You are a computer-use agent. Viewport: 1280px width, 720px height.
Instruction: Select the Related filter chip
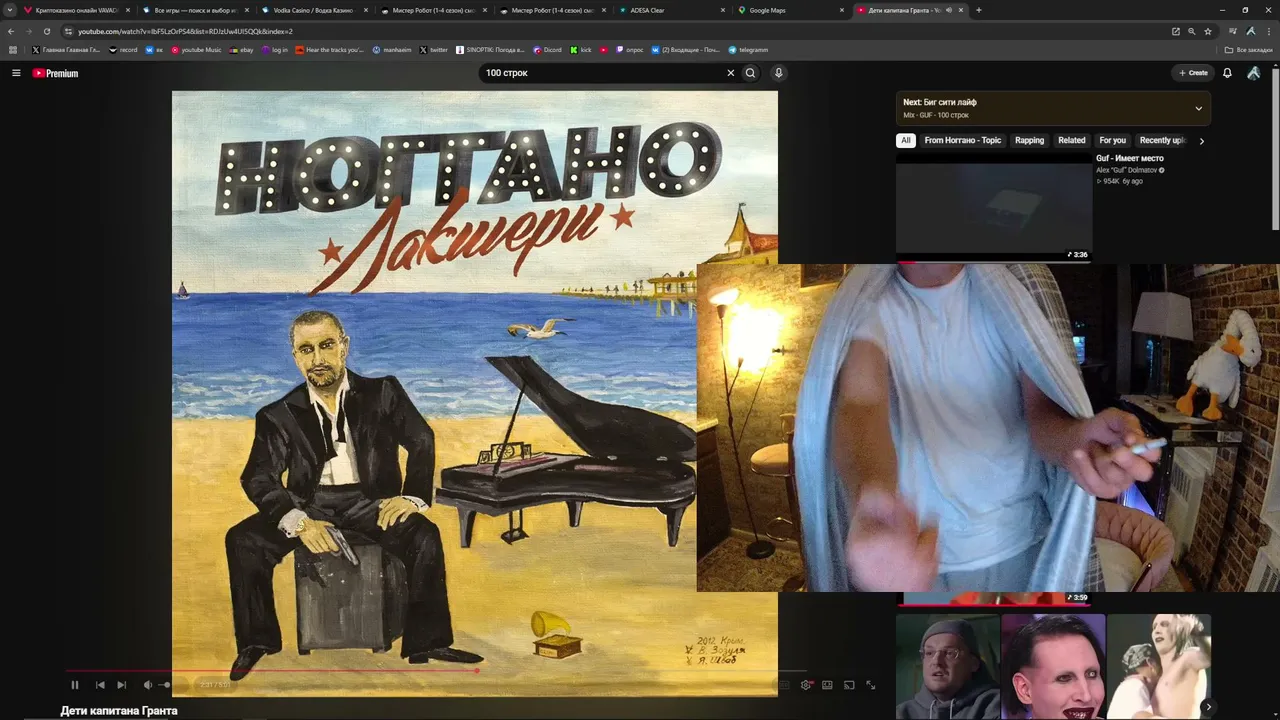(x=1071, y=141)
